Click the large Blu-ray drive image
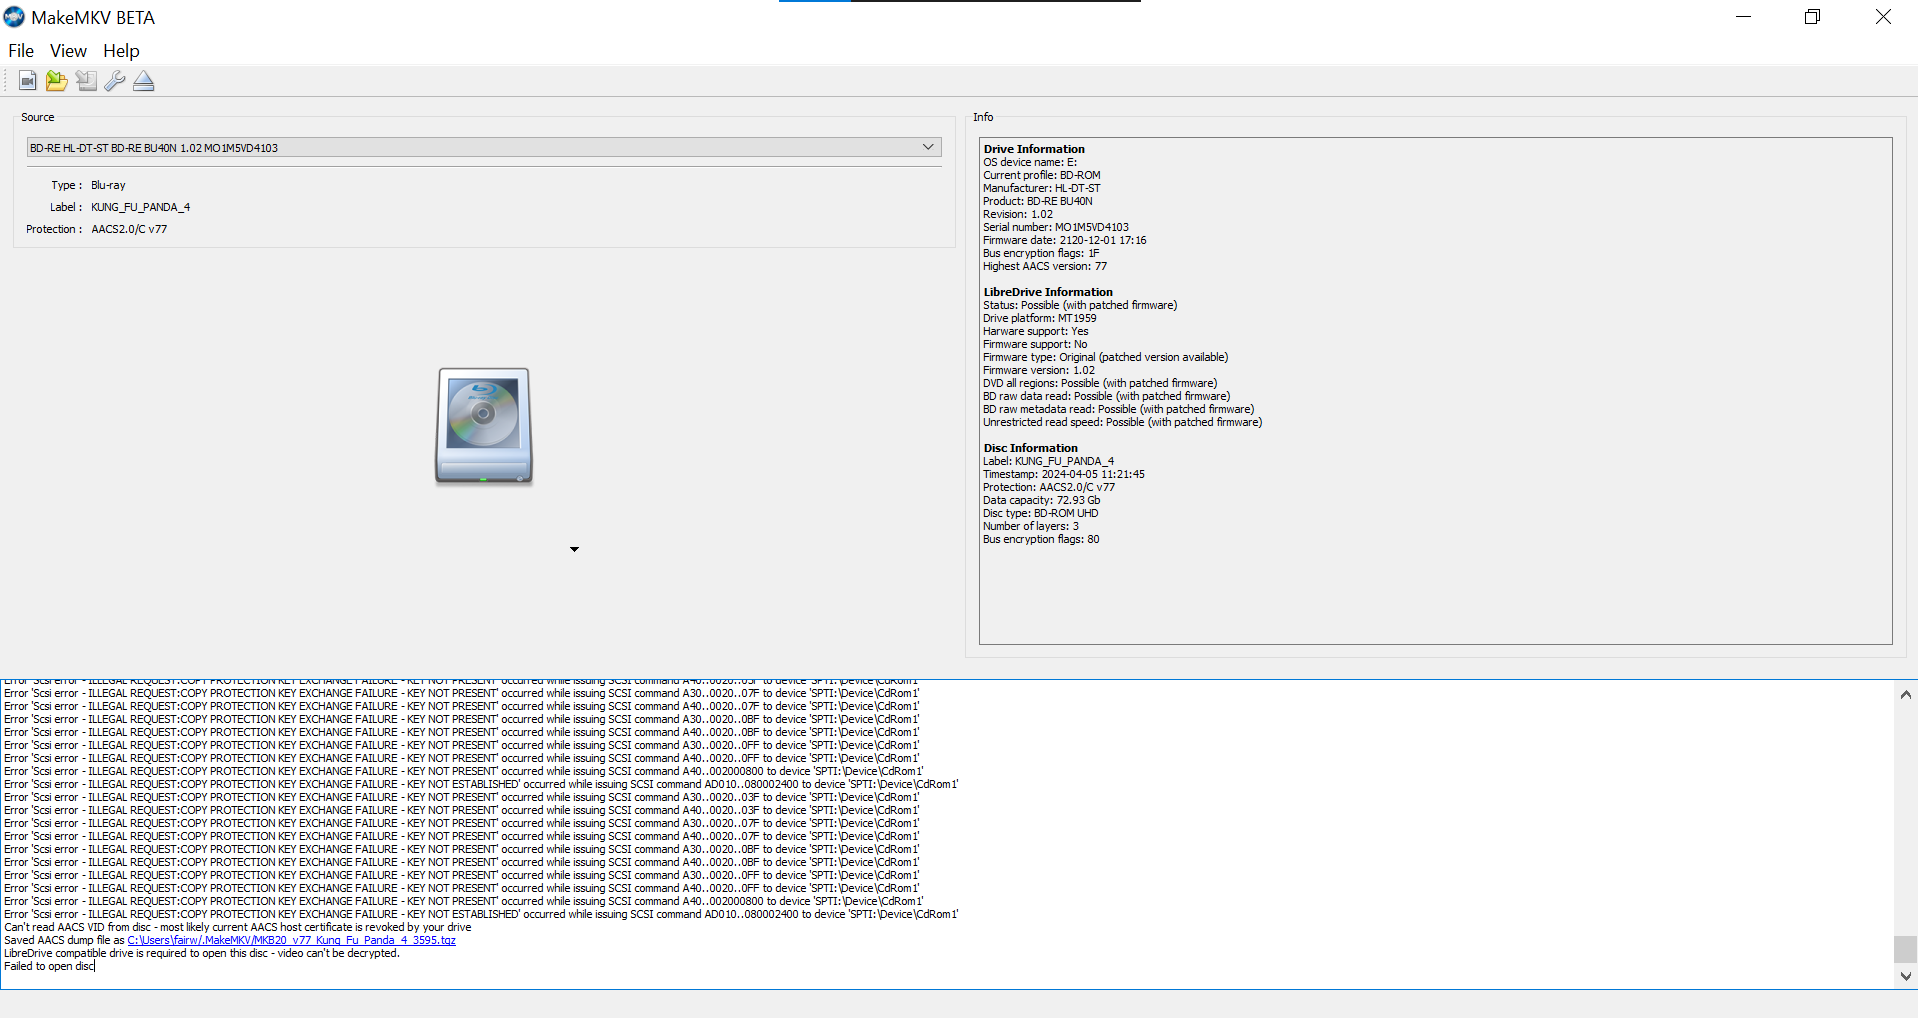 pyautogui.click(x=484, y=426)
